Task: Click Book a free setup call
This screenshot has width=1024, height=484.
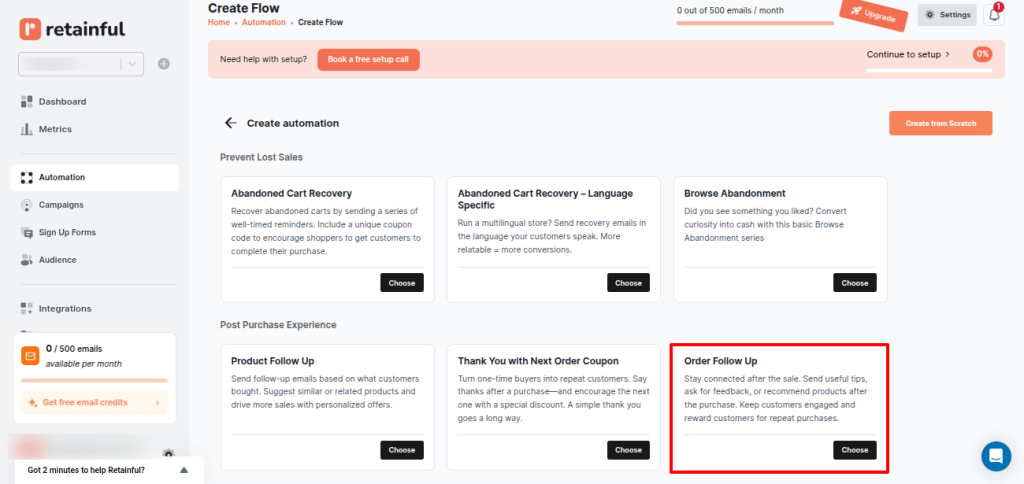Action: click(368, 59)
